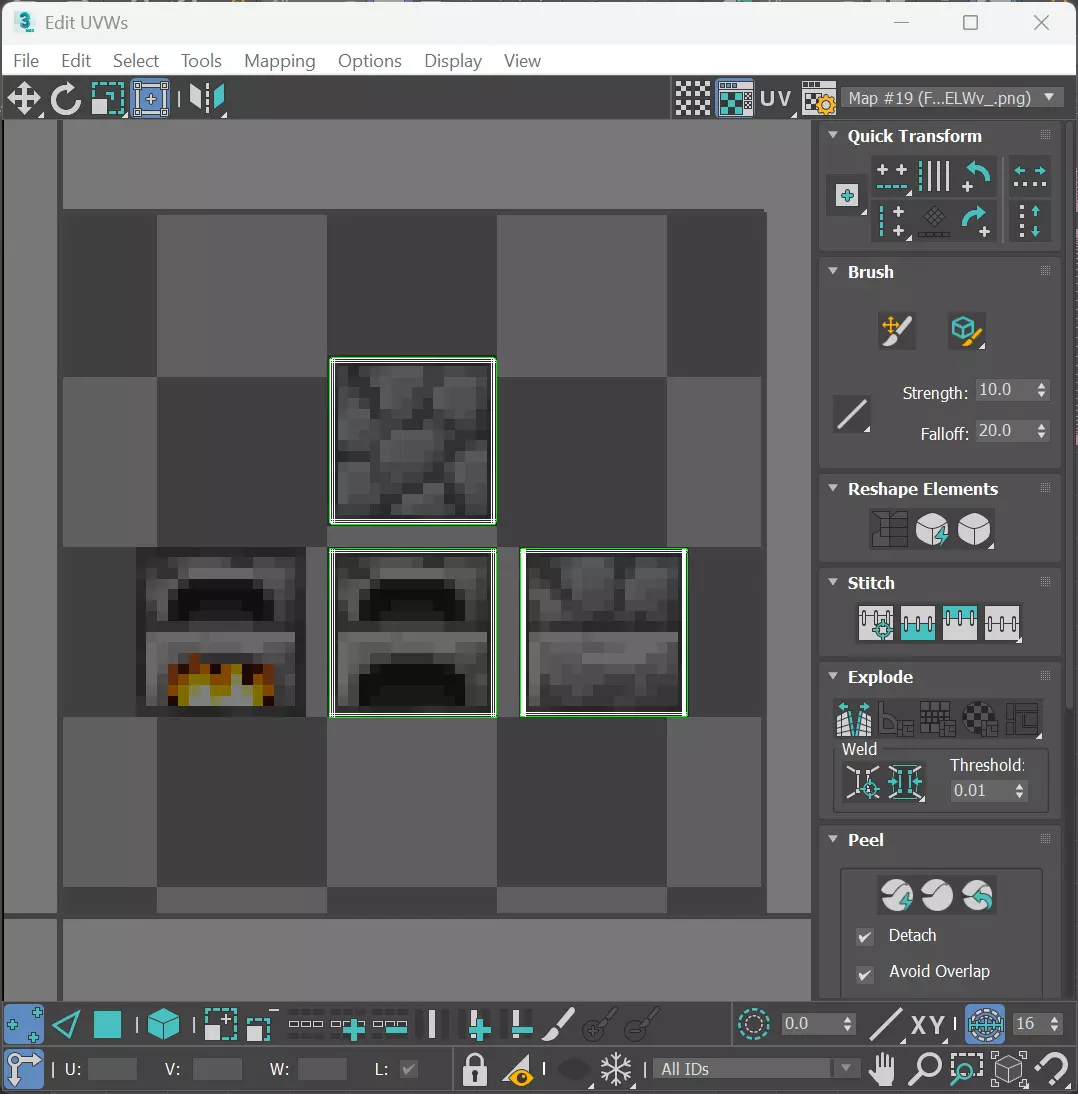Select the Zoom magnifier tool
The width and height of the screenshot is (1078, 1094).
[x=925, y=1069]
